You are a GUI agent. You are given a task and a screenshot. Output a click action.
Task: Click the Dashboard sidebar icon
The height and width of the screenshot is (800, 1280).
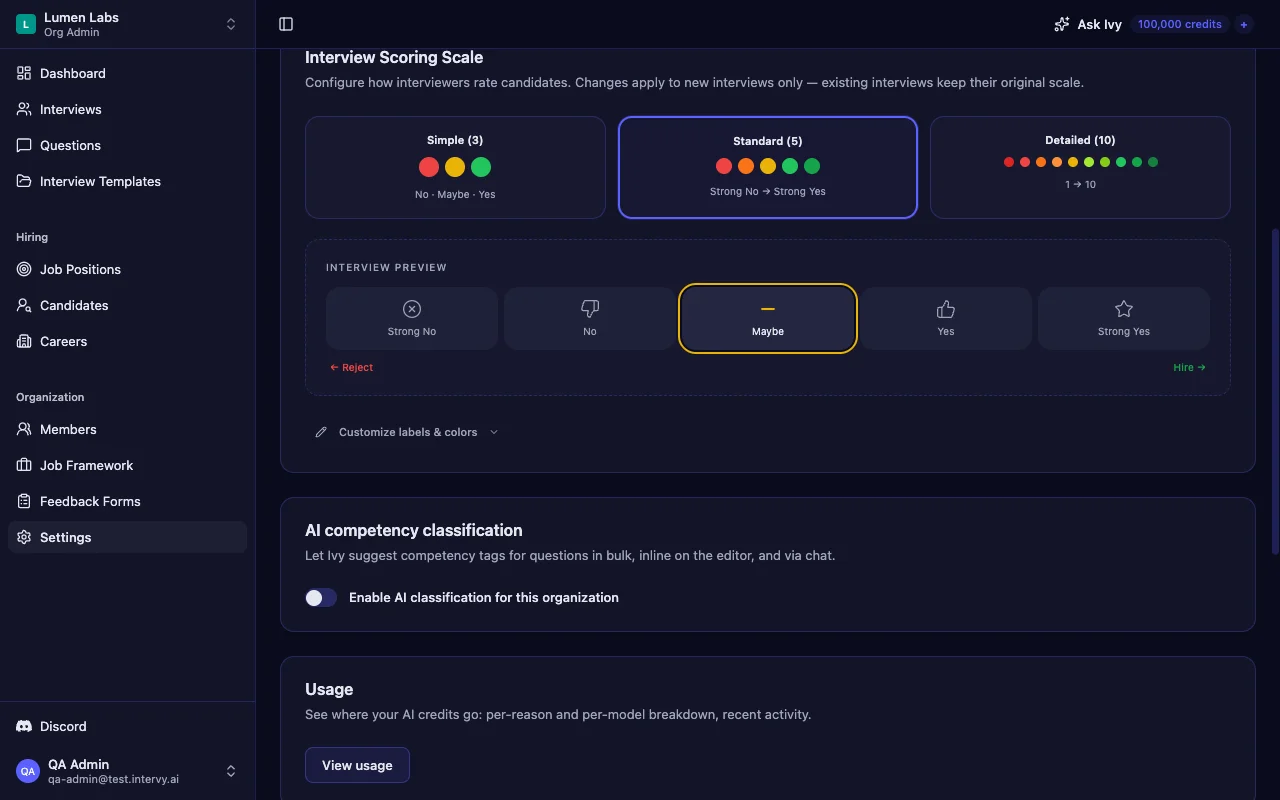coord(24,73)
